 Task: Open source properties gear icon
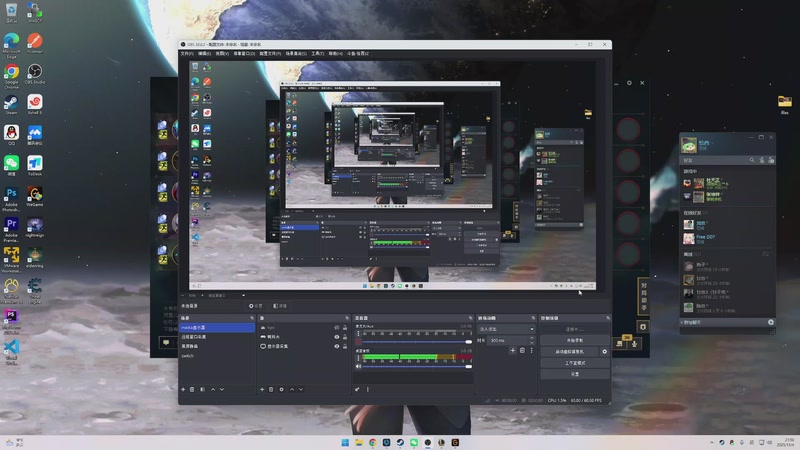pos(282,389)
